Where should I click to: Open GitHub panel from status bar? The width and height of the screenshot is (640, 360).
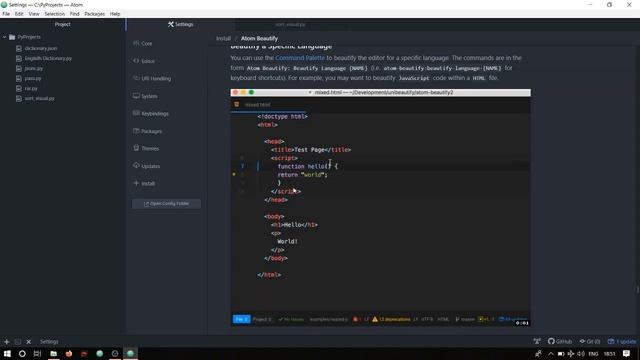pyautogui.click(x=560, y=341)
